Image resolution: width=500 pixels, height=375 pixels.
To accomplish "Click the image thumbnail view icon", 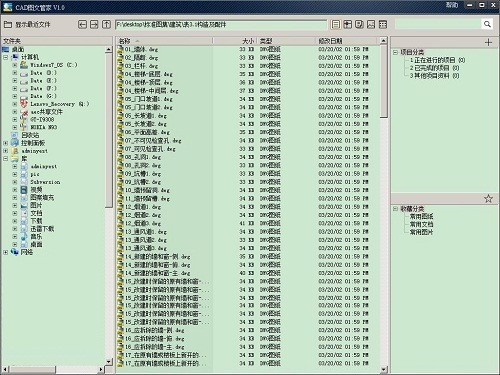I will (371, 24).
